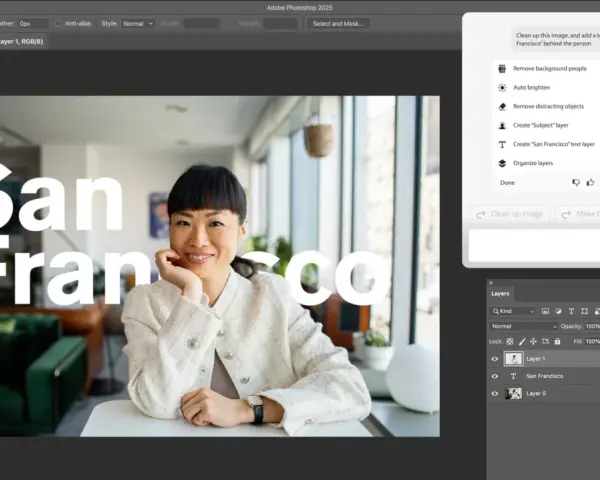The image size is (600, 480).
Task: Click the eraser icon beside Remove distracting objects
Action: tap(502, 106)
